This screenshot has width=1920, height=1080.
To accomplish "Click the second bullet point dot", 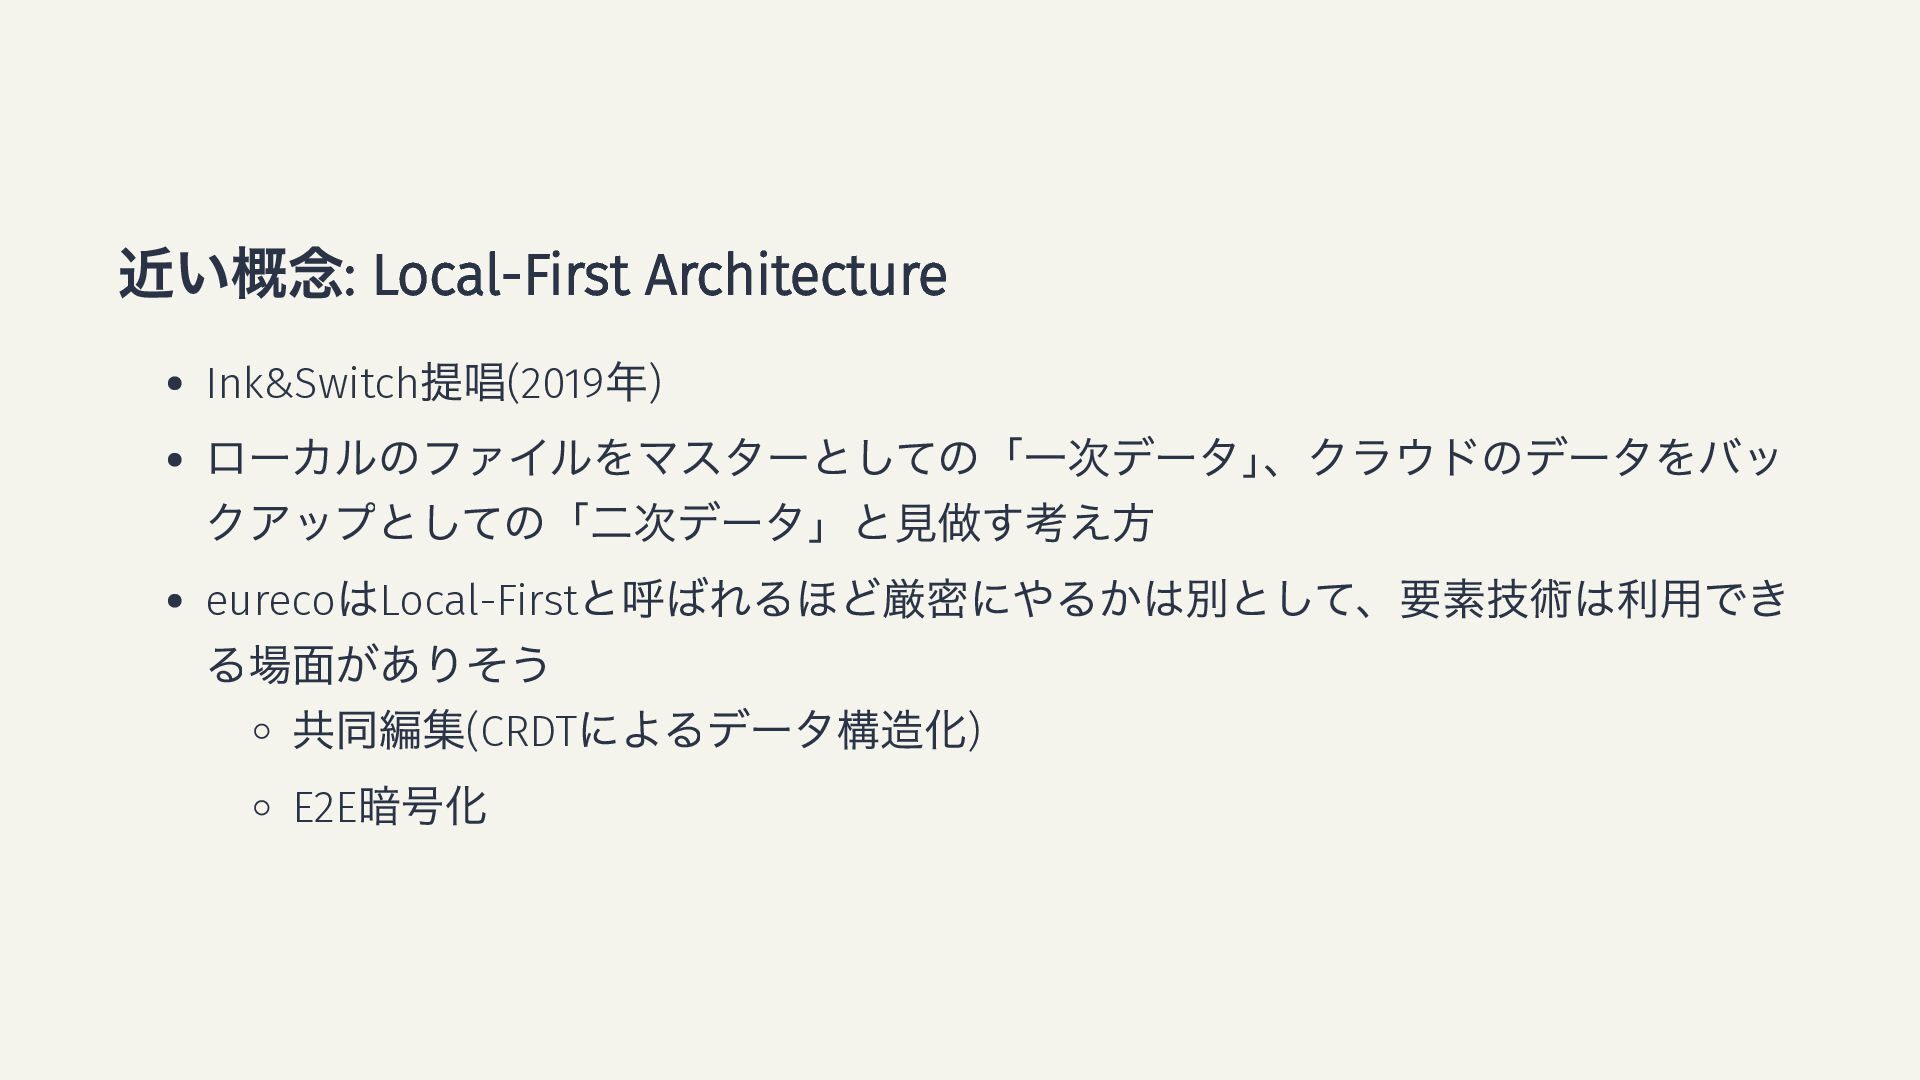I will (x=175, y=459).
